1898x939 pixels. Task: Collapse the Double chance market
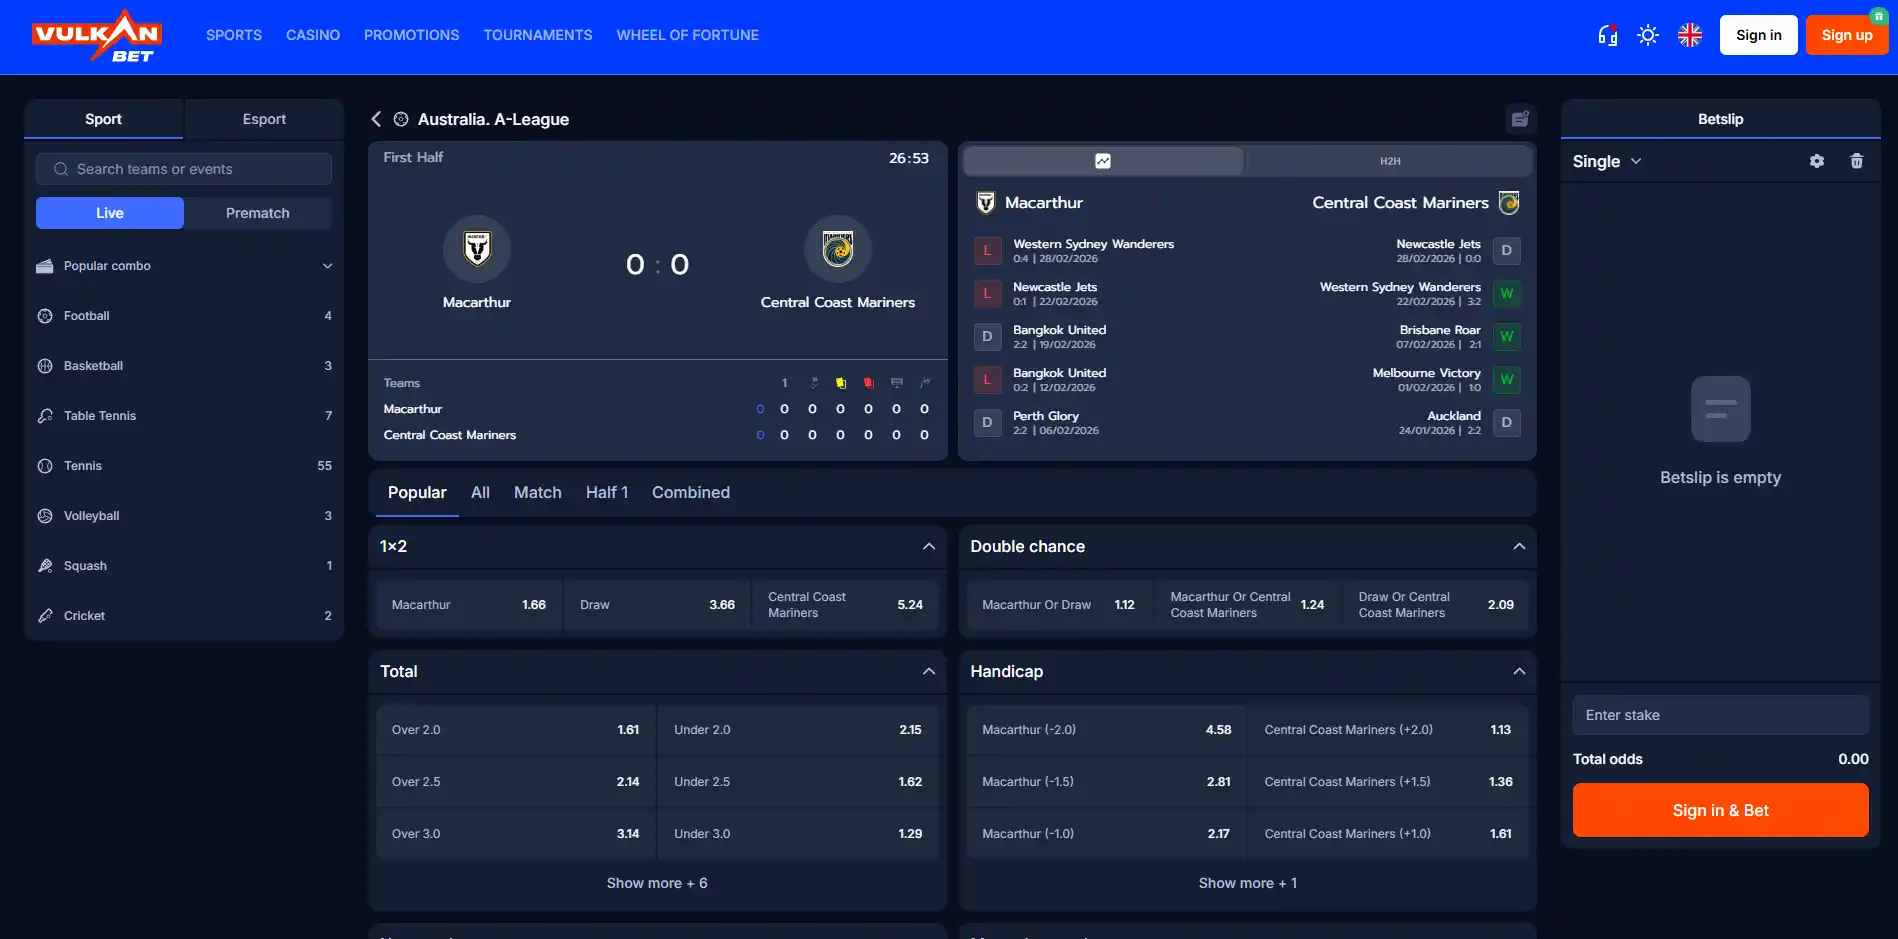1519,546
